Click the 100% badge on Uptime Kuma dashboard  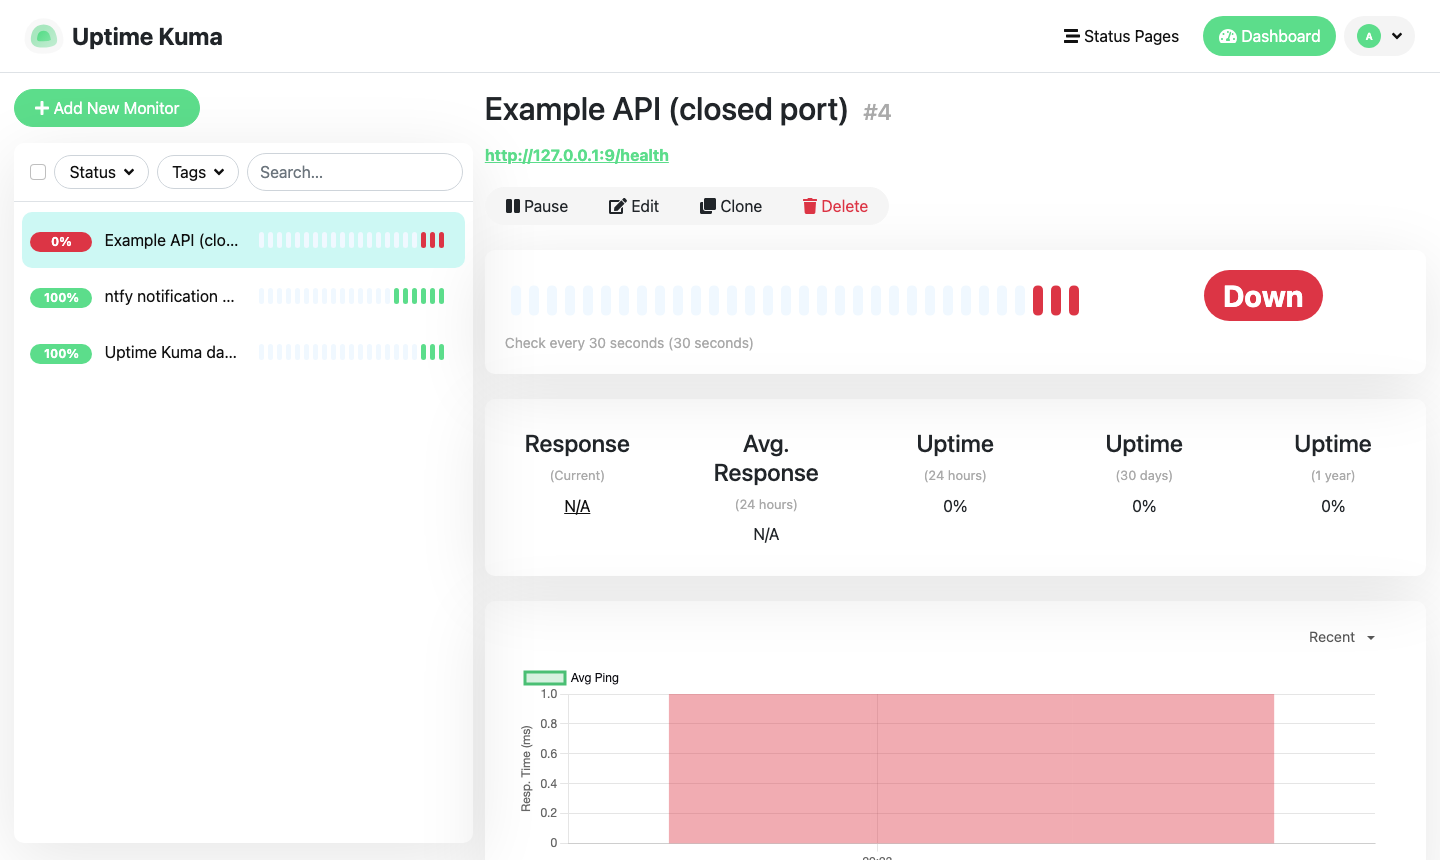tap(61, 353)
